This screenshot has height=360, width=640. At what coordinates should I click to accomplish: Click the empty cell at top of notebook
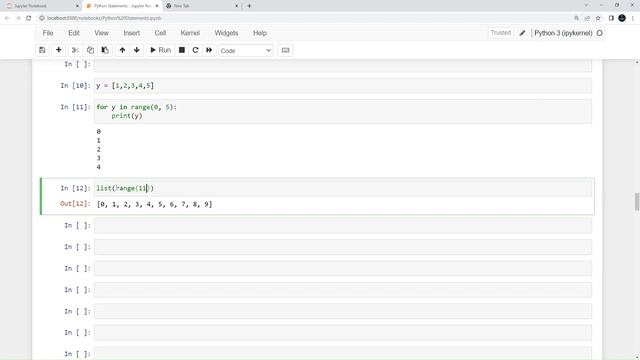pyautogui.click(x=342, y=65)
